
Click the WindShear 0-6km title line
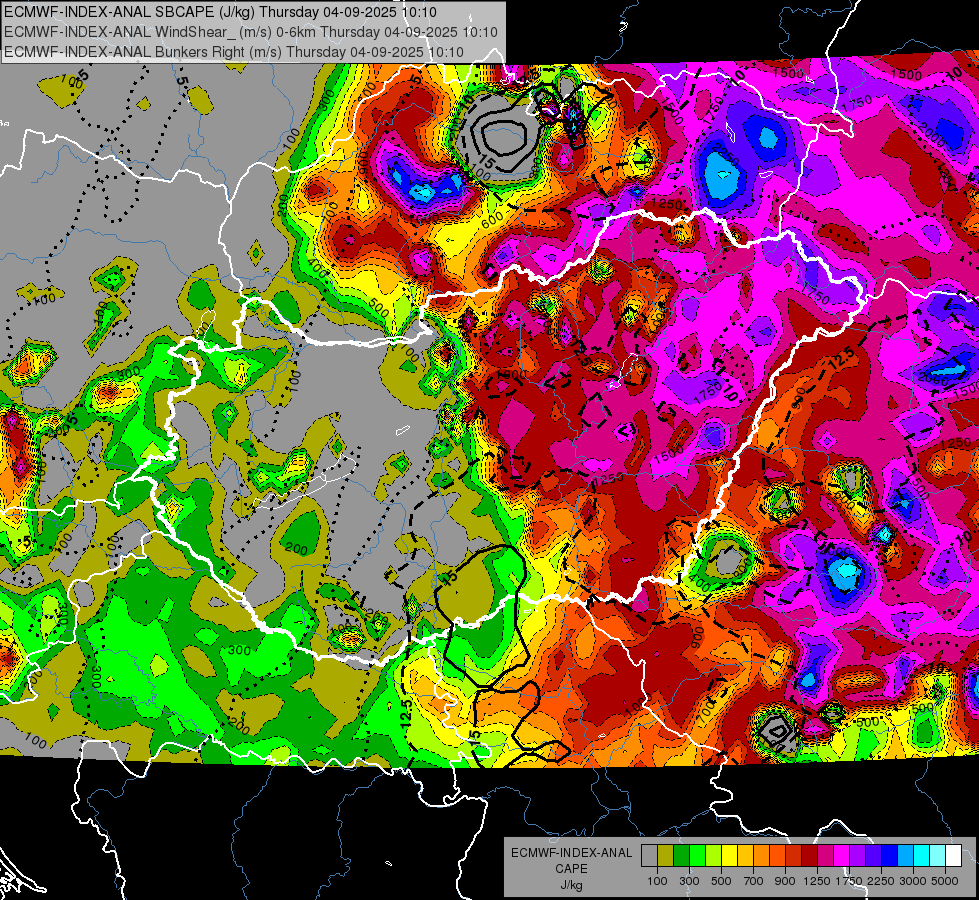[x=251, y=32]
